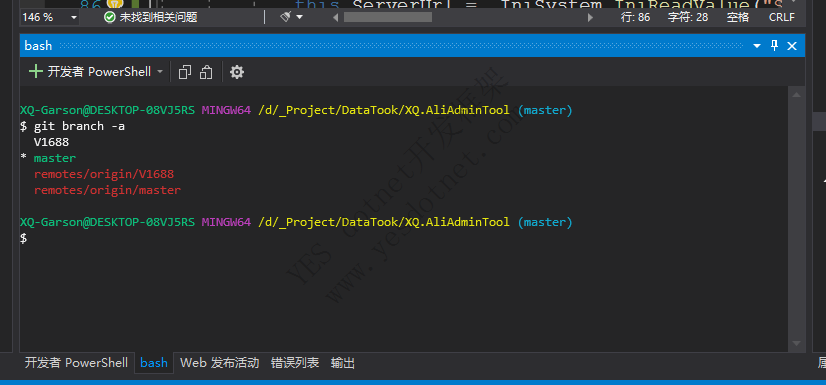The image size is (826, 385).
Task: Click the terminal scrollbar up arrow
Action: tap(796, 95)
